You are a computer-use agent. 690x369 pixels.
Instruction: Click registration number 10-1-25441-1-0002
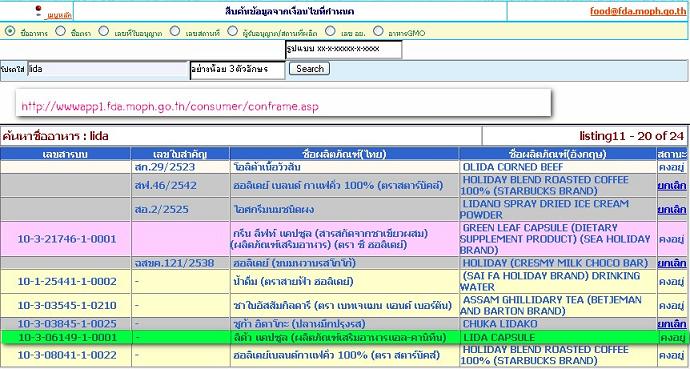point(67,281)
